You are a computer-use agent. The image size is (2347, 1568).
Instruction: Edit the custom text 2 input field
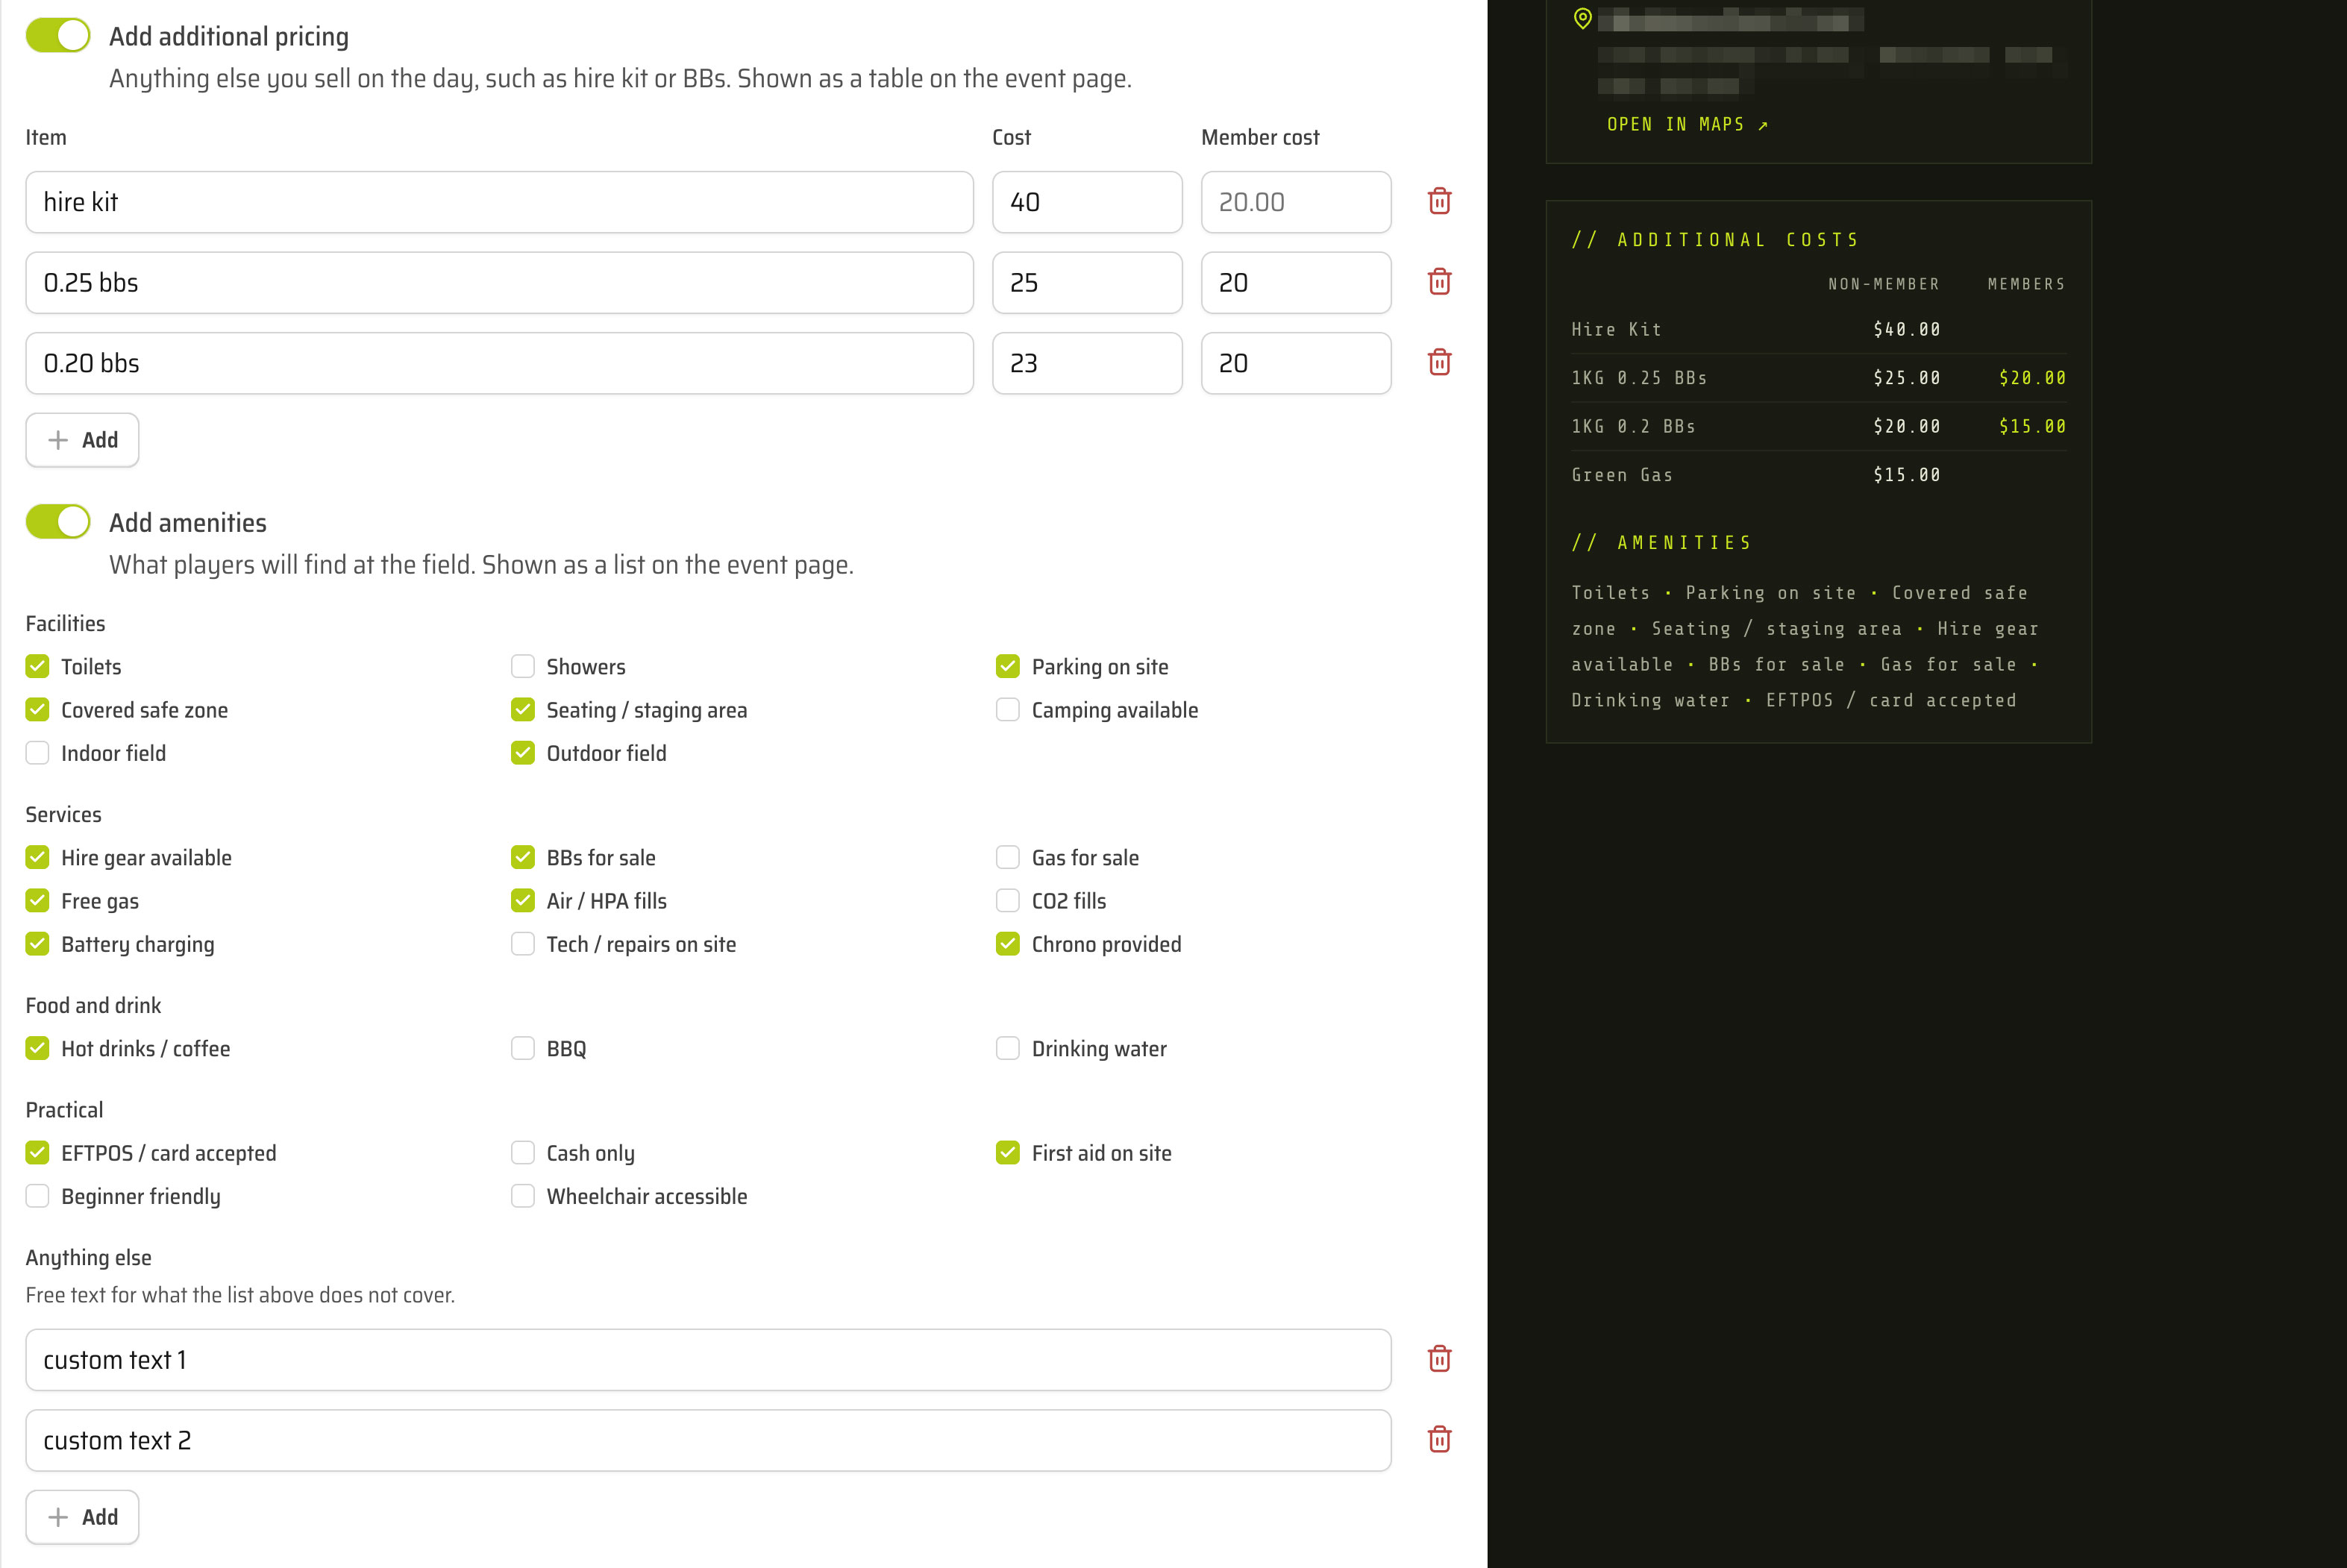click(x=708, y=1440)
